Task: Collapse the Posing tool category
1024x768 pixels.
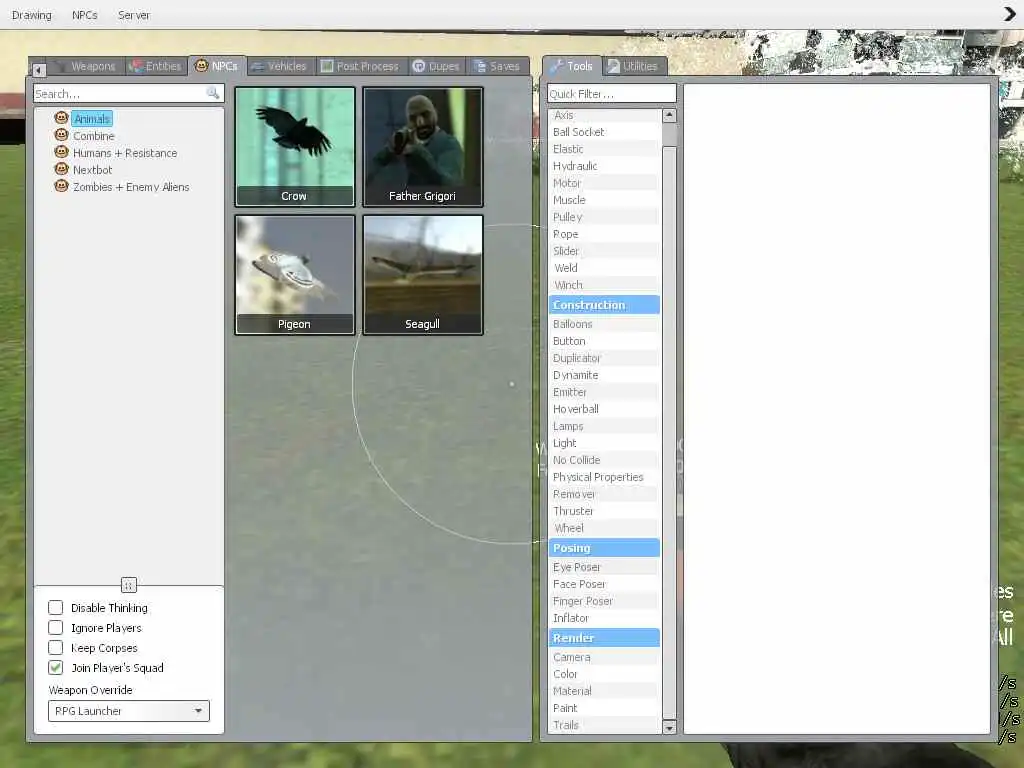Action: pyautogui.click(x=604, y=547)
